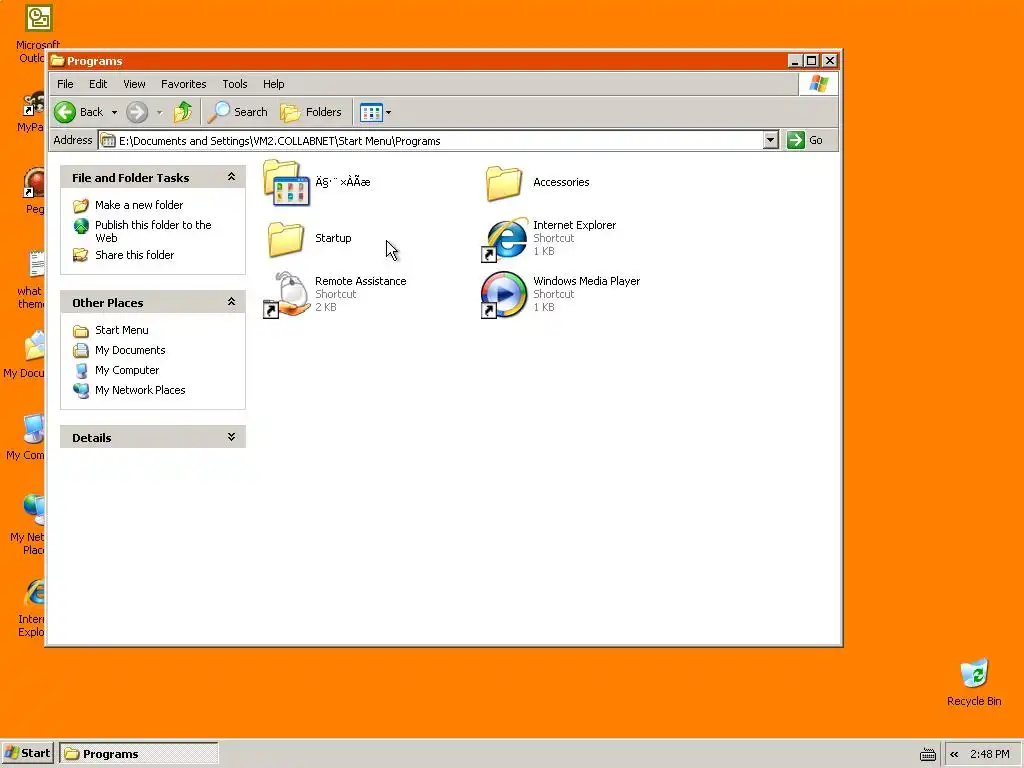Click the Share this folder icon
Image resolution: width=1024 pixels, height=768 pixels.
click(x=80, y=255)
